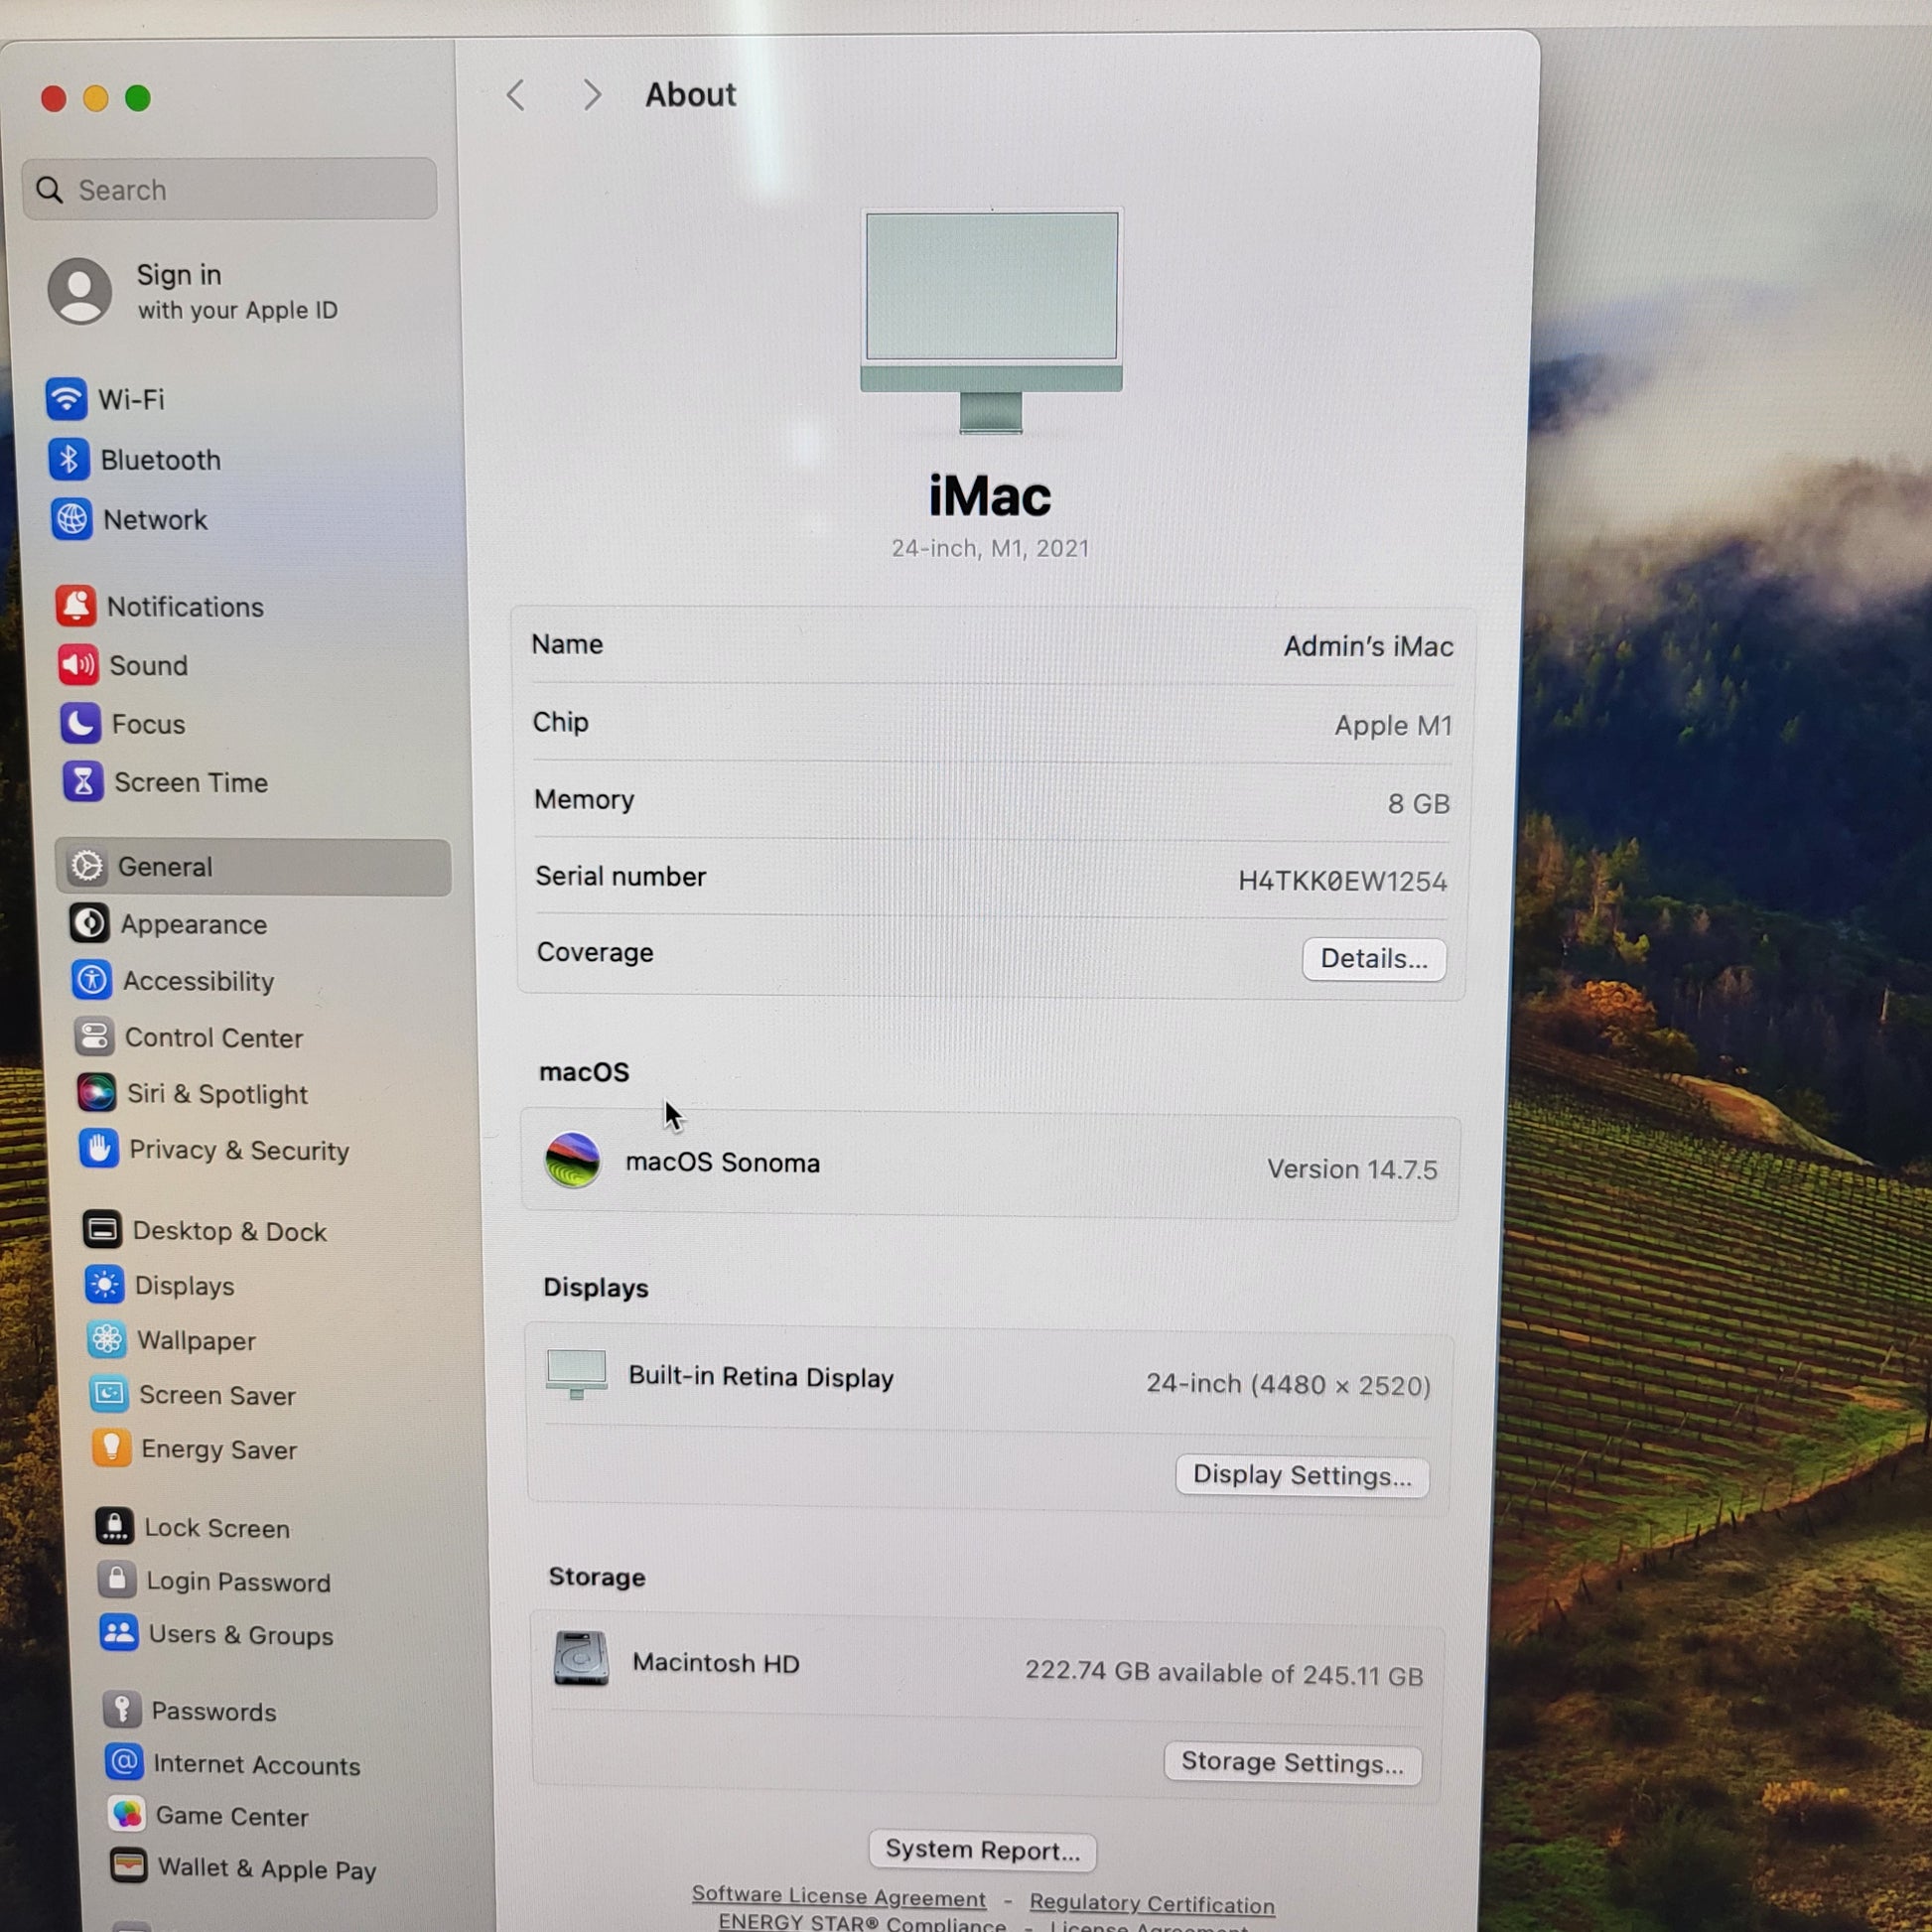Open Display Settings... button

click(x=1302, y=1476)
